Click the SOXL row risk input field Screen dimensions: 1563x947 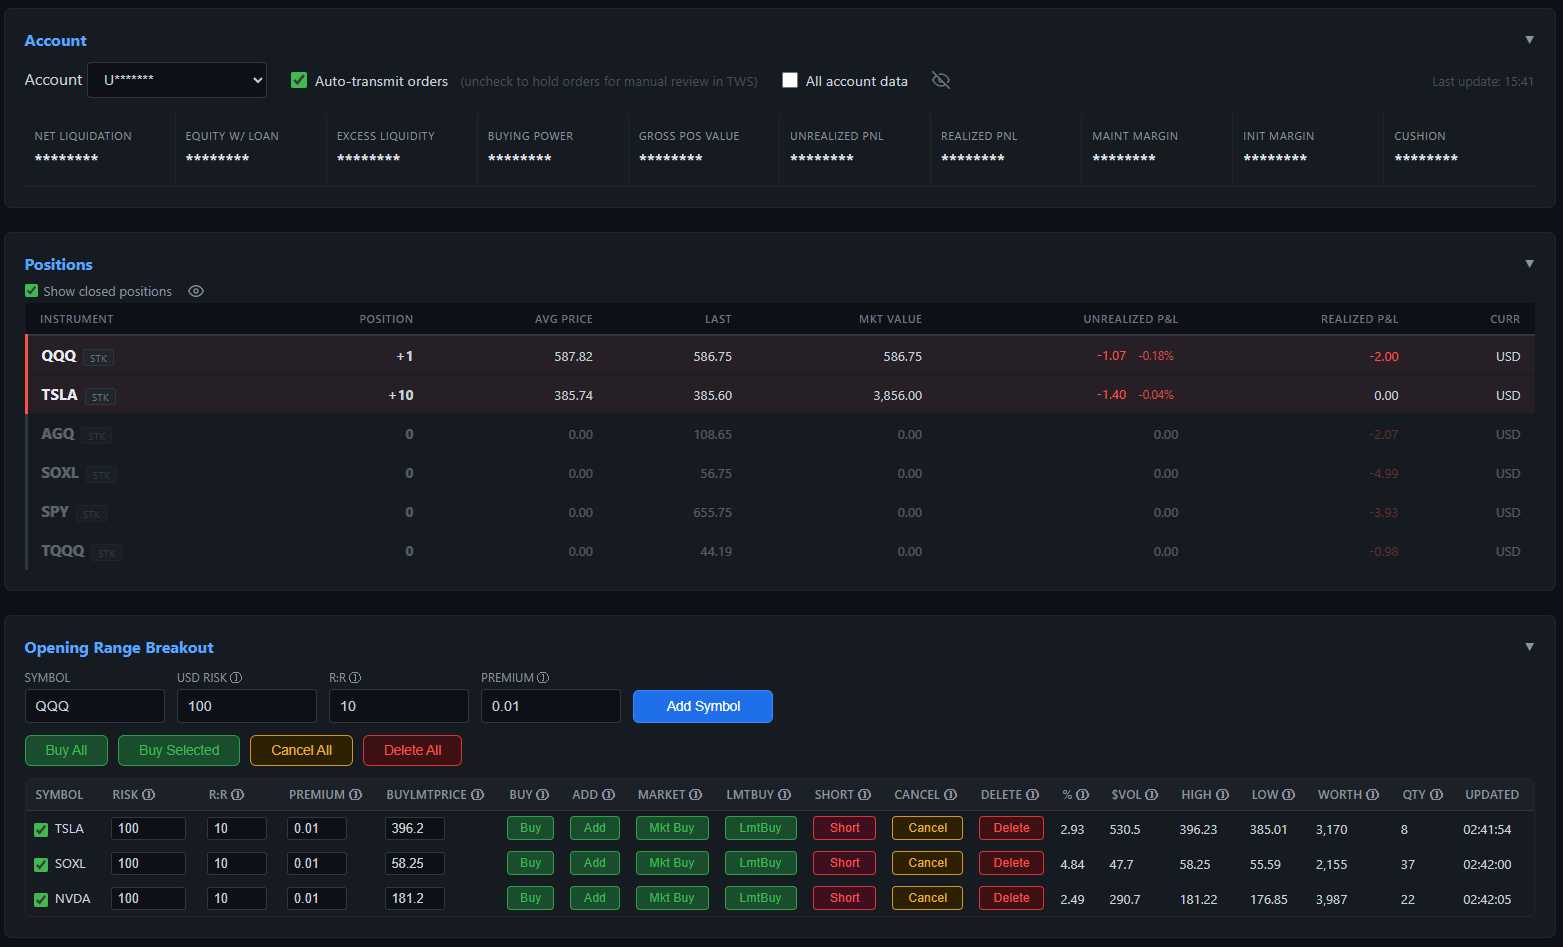[148, 863]
